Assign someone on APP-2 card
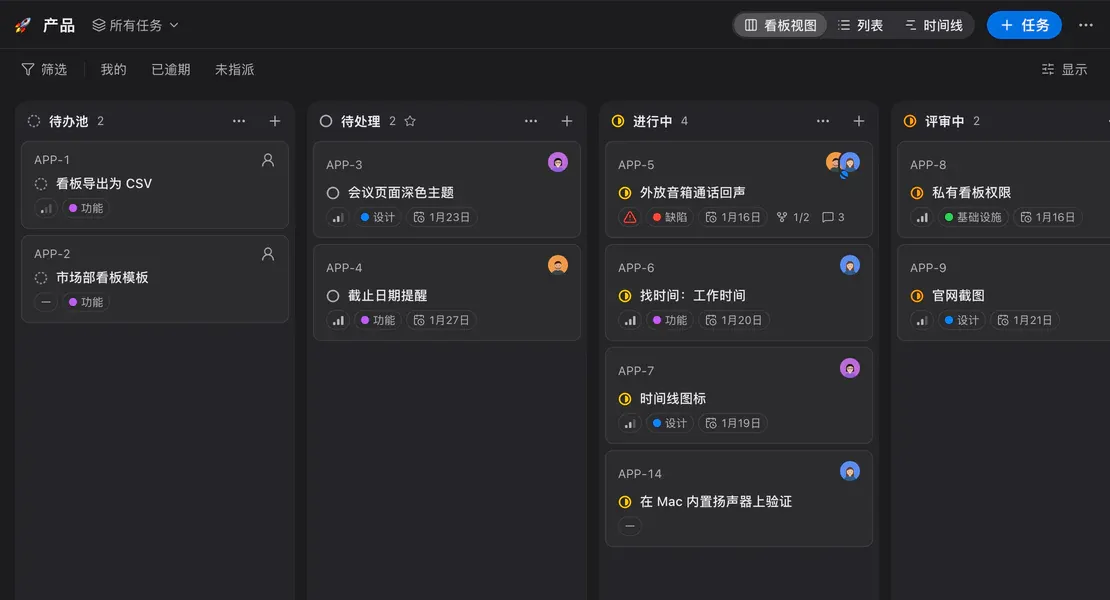This screenshot has width=1110, height=600. [268, 254]
